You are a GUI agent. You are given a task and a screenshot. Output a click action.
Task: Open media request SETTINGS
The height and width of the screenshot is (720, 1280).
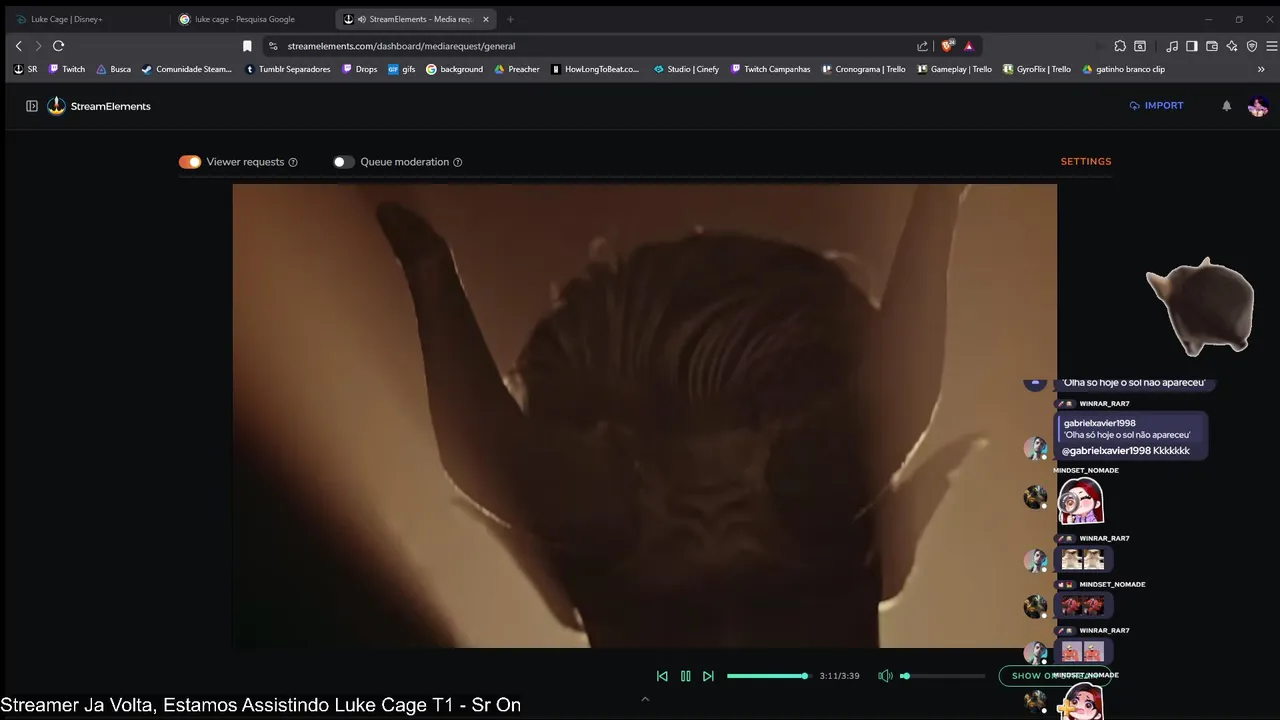click(x=1086, y=161)
